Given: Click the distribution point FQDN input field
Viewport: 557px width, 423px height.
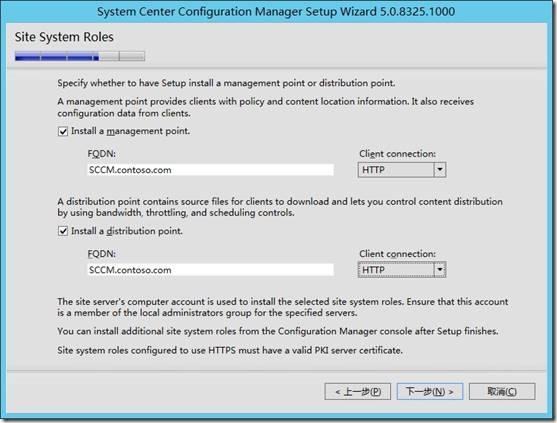Looking at the screenshot, I should click(x=211, y=270).
